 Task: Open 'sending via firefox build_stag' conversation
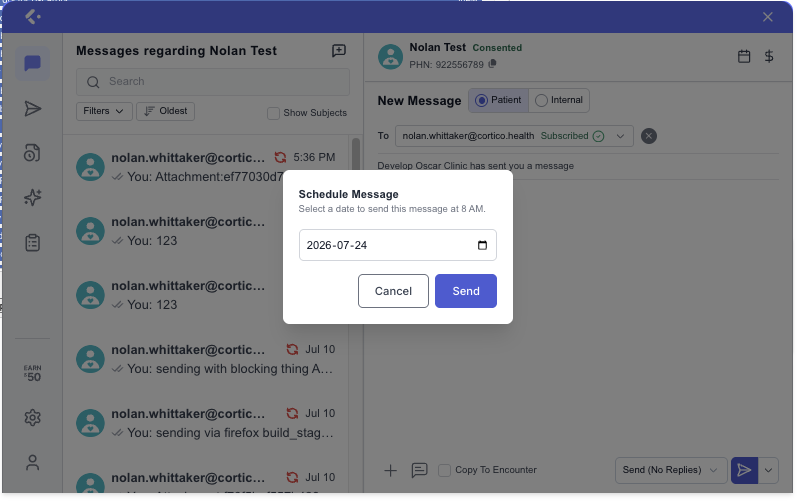206,423
